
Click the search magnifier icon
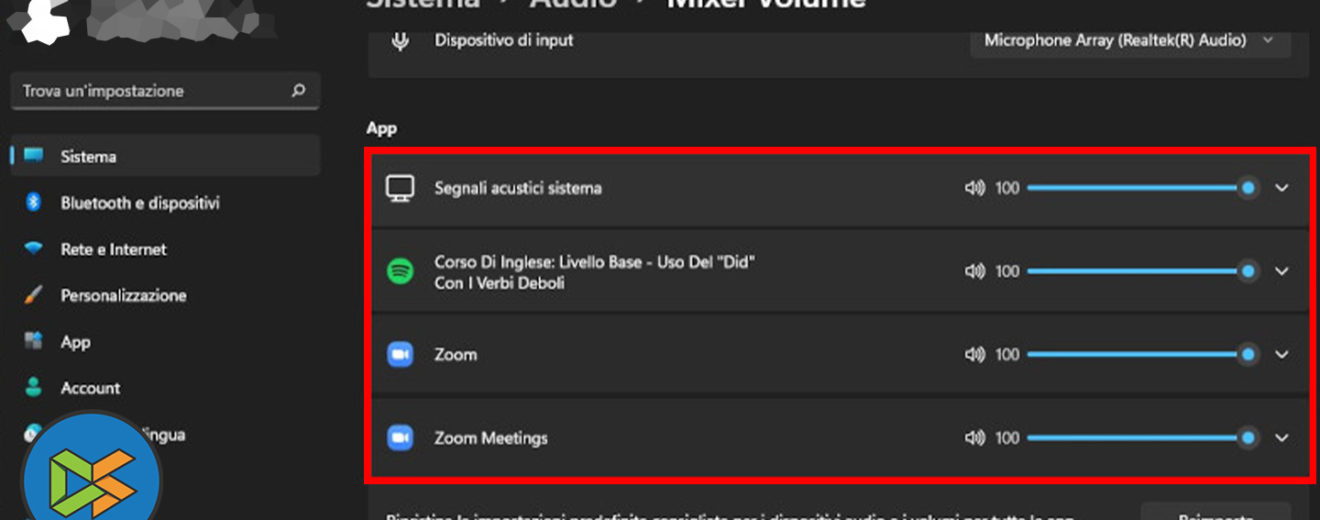click(x=298, y=91)
